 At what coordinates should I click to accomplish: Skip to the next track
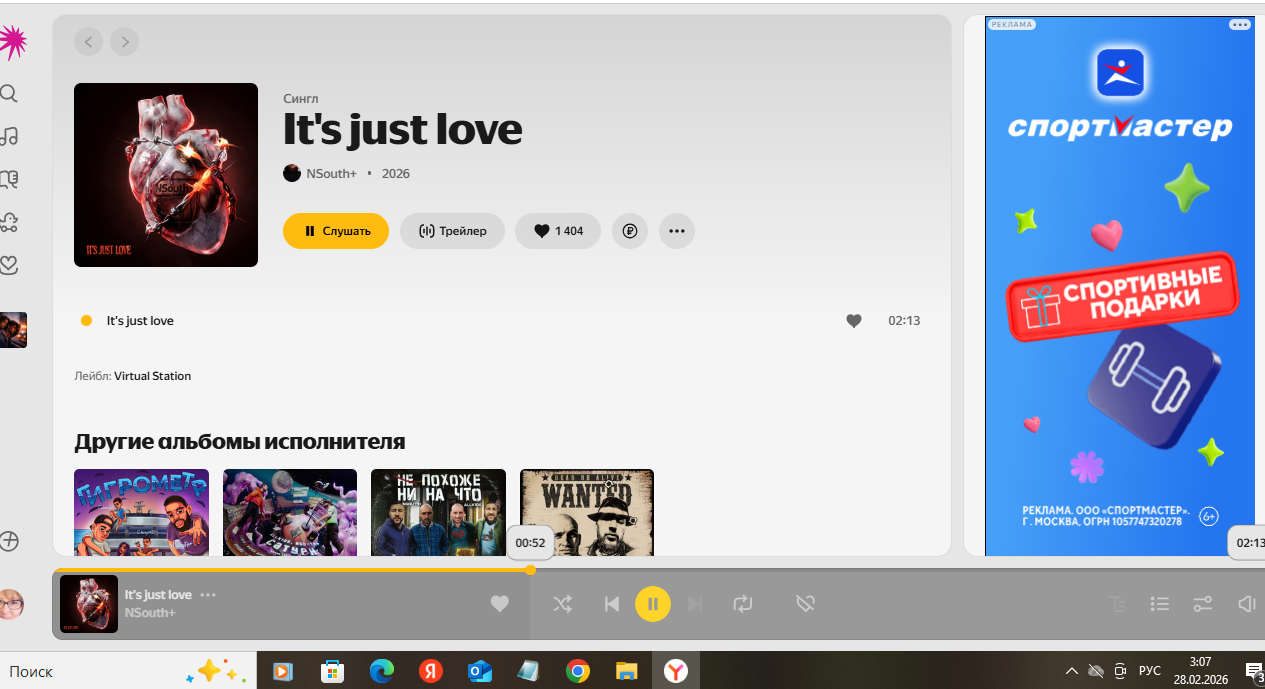click(x=696, y=603)
